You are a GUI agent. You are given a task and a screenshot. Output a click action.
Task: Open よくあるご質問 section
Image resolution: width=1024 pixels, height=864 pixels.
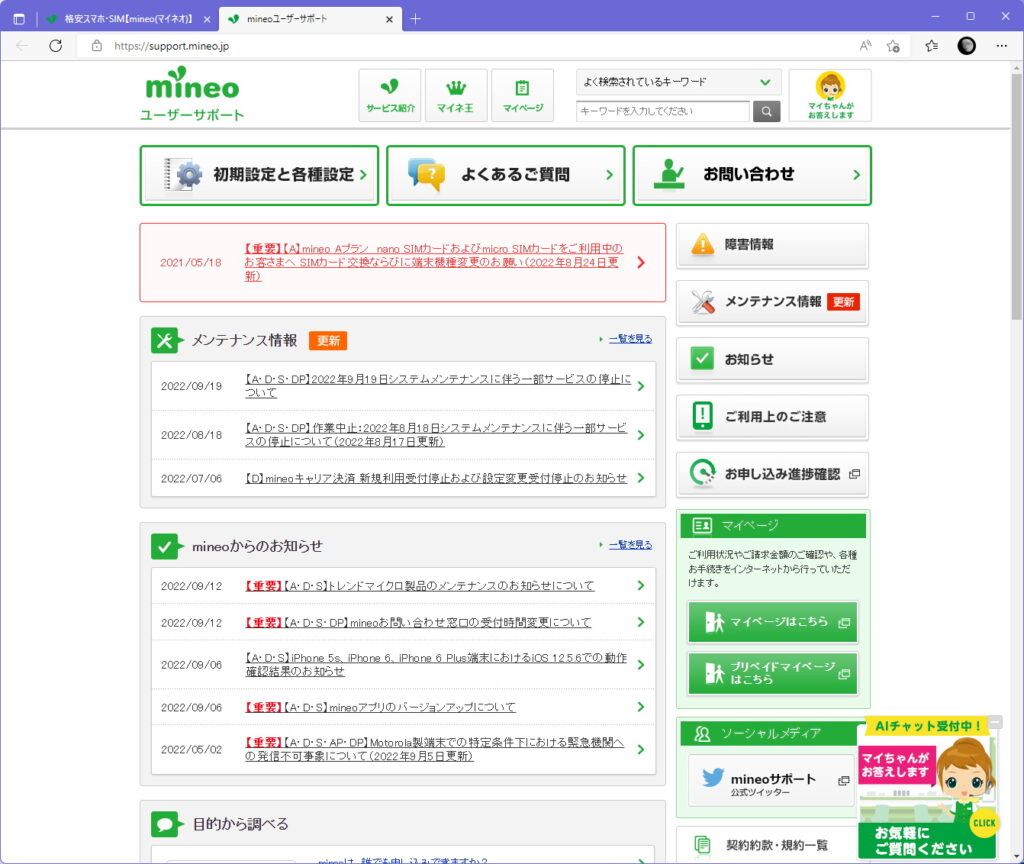505,175
